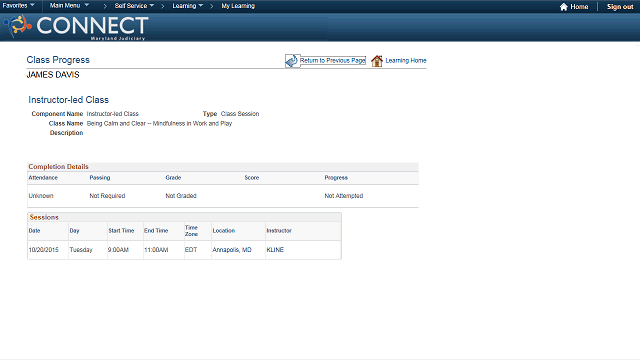Click the Home link text

579,7
